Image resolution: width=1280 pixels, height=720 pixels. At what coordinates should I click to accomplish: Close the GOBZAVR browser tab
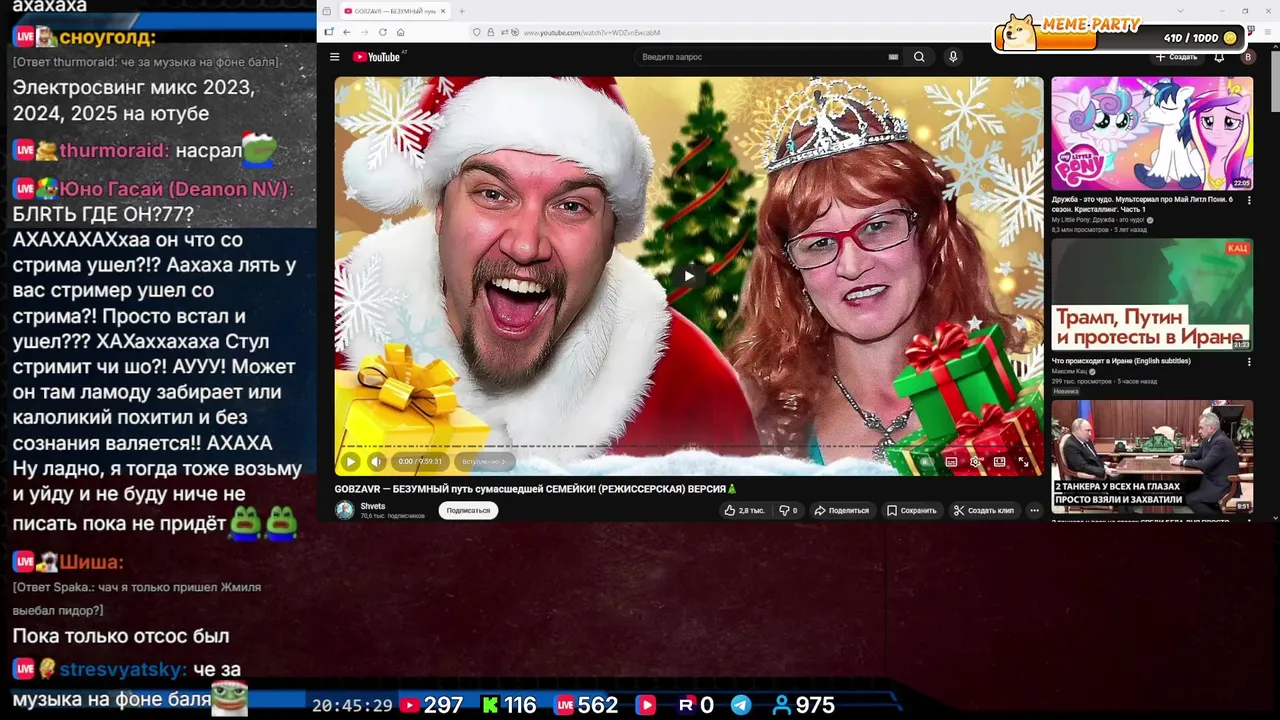click(443, 11)
